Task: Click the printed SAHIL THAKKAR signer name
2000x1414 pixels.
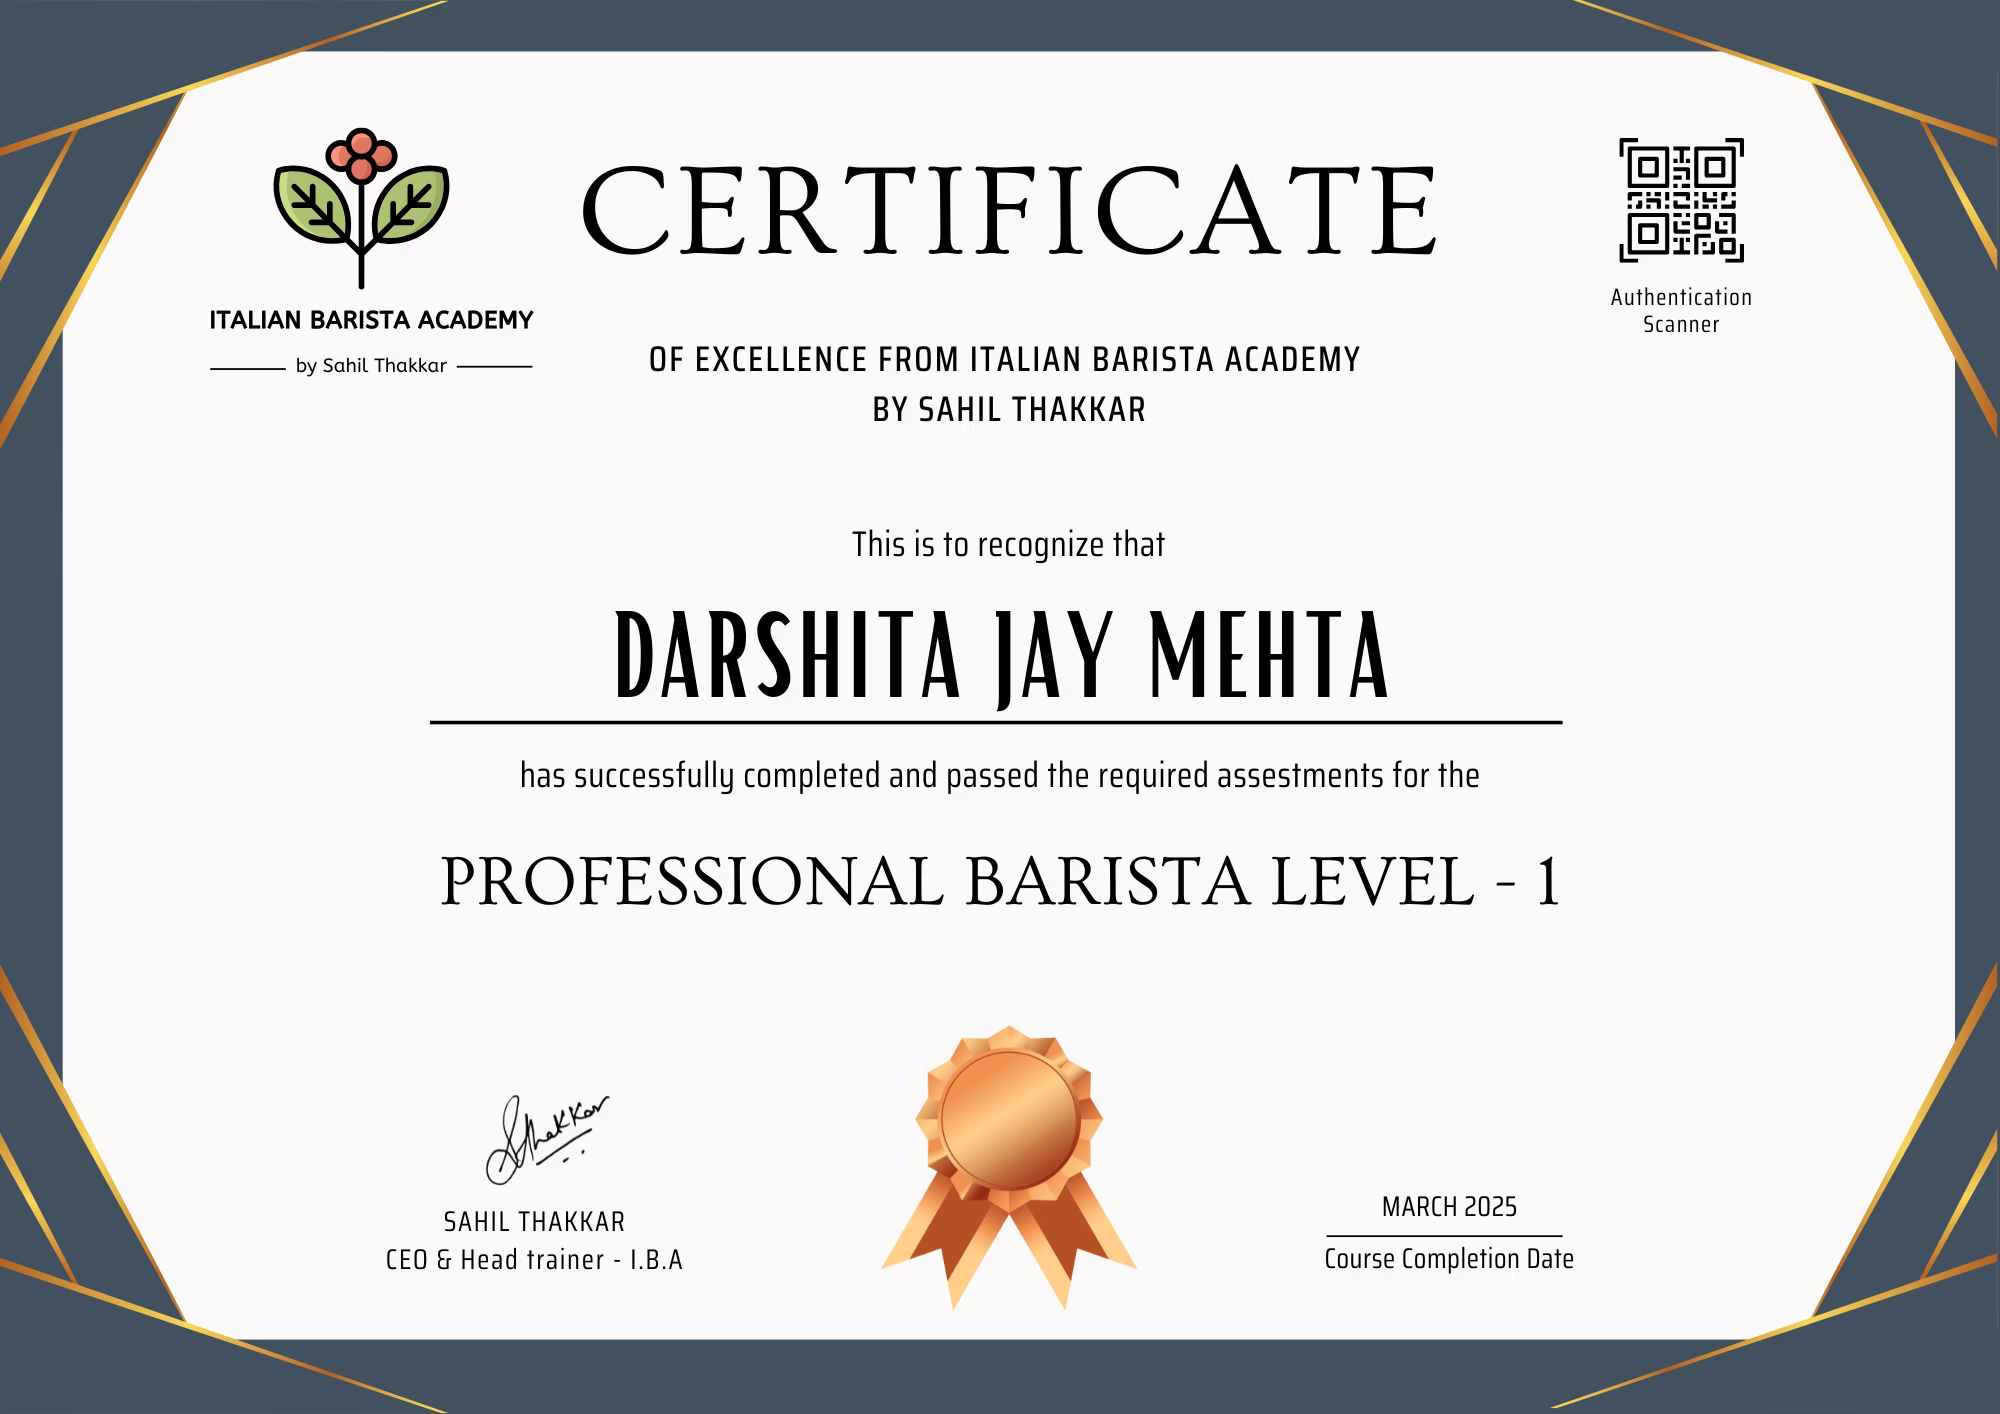Action: point(534,1222)
